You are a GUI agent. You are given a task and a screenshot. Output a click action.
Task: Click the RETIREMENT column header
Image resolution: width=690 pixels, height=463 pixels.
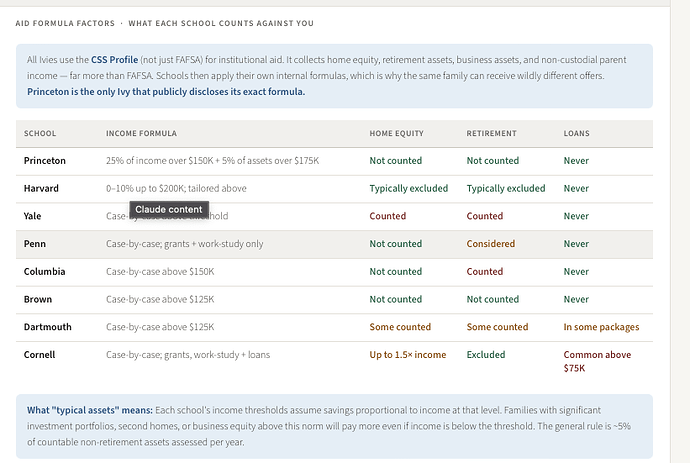pos(492,133)
